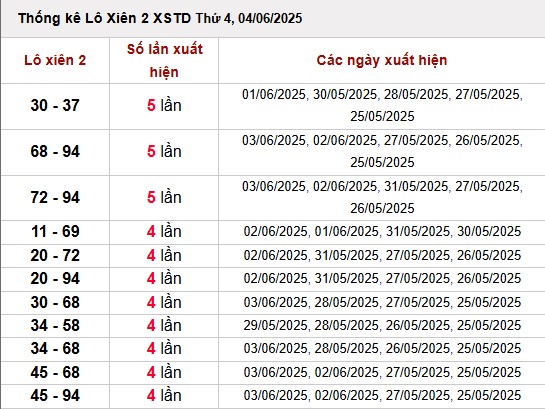Select the pair 30 - 37 cell
The width and height of the screenshot is (545, 409).
tap(55, 106)
